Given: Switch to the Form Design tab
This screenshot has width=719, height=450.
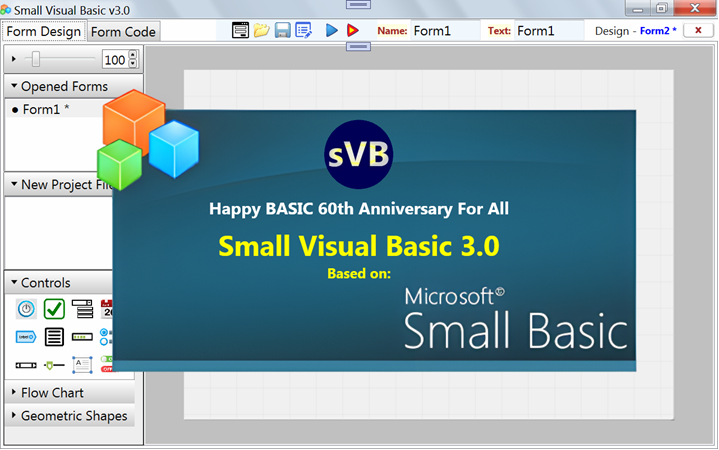Looking at the screenshot, I should pyautogui.click(x=43, y=31).
